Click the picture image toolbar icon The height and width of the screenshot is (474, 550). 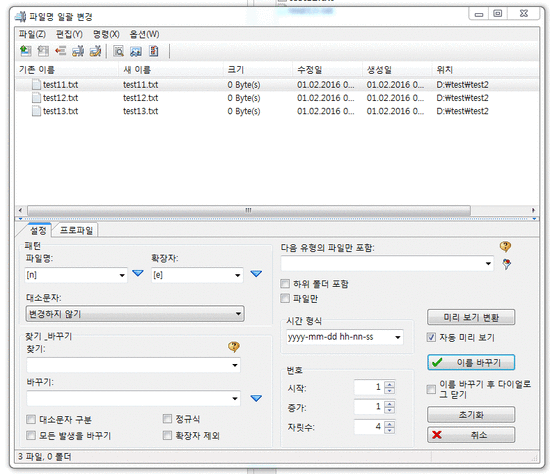pyautogui.click(x=136, y=52)
